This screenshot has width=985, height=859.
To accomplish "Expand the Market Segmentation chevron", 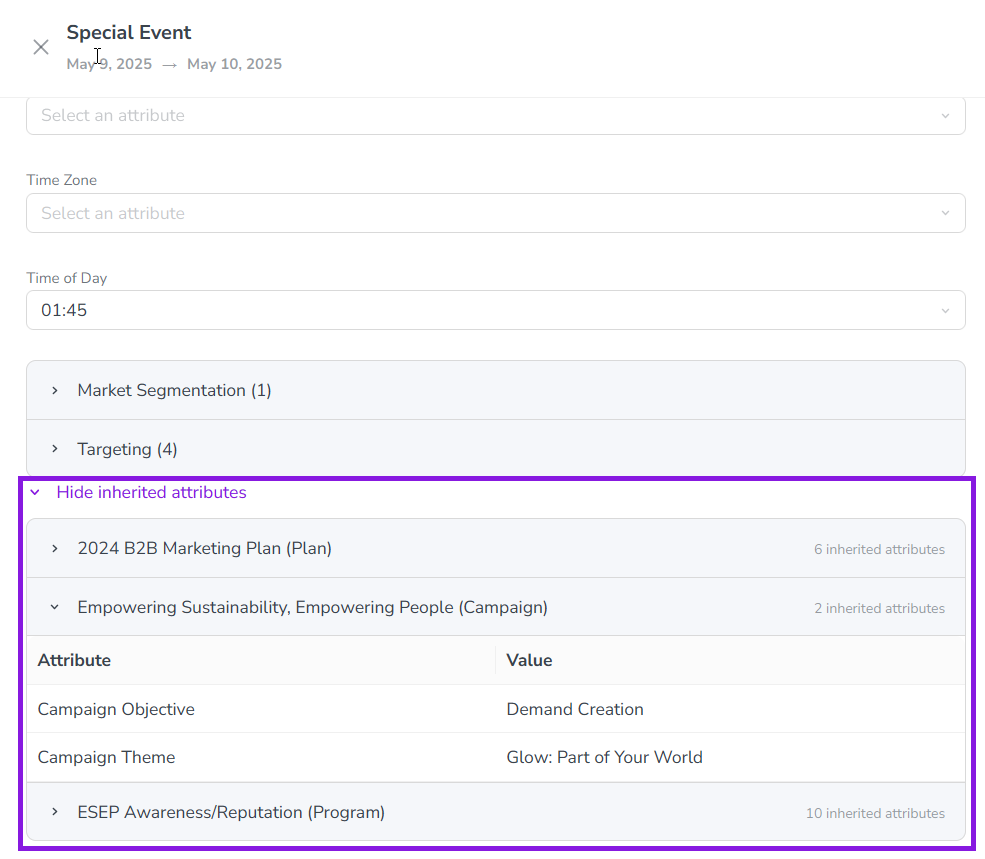I will [55, 390].
